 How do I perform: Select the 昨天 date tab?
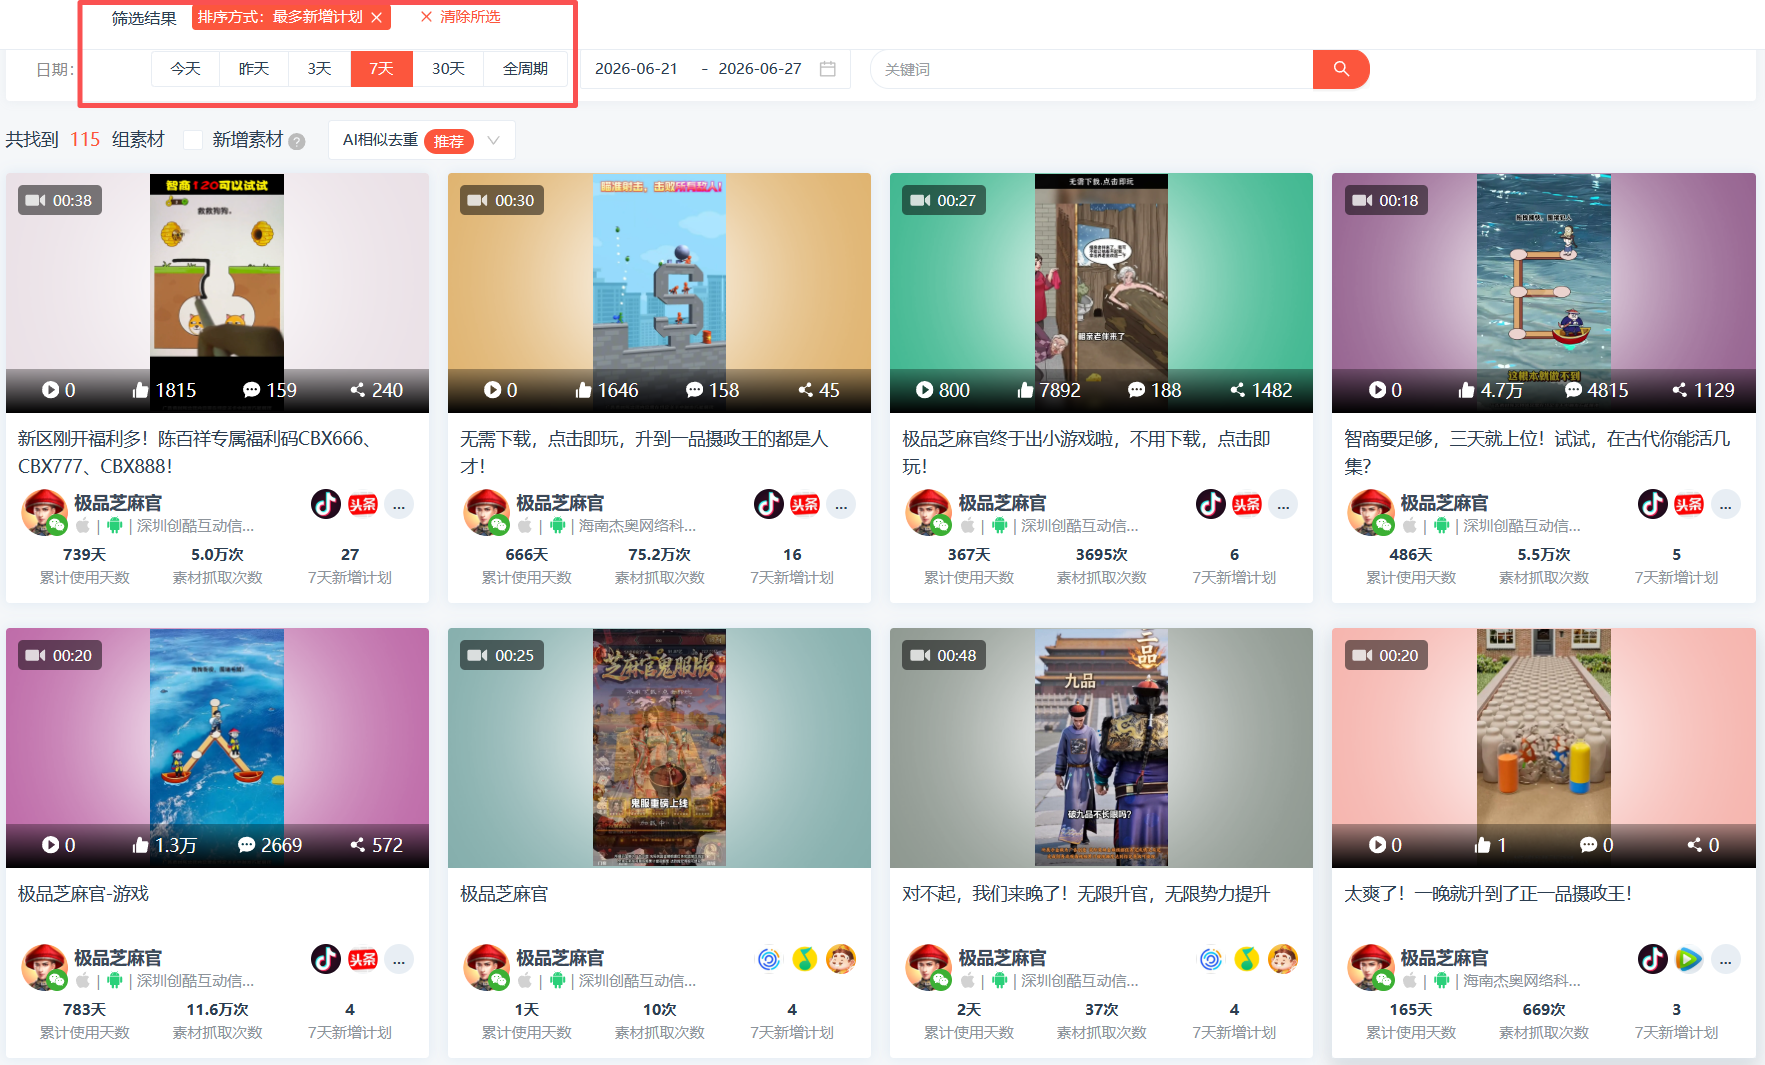coord(254,69)
